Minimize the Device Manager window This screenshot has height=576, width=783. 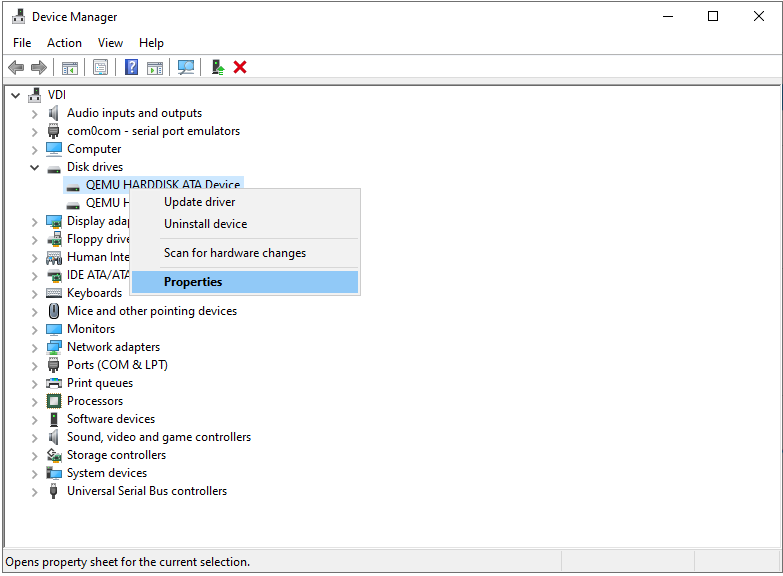[x=668, y=16]
